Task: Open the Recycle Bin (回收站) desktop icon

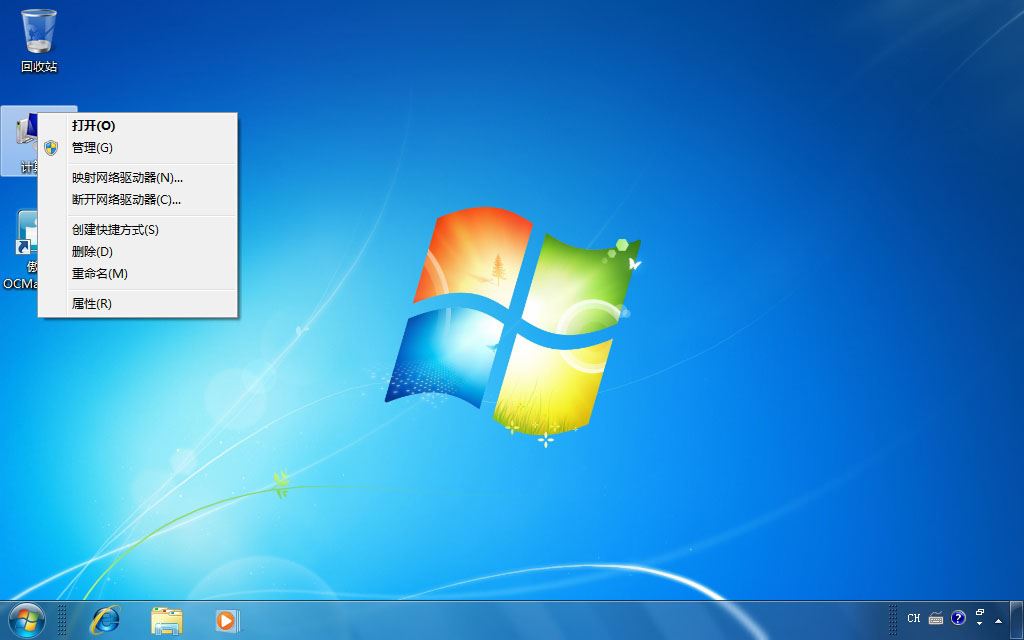Action: point(39,40)
